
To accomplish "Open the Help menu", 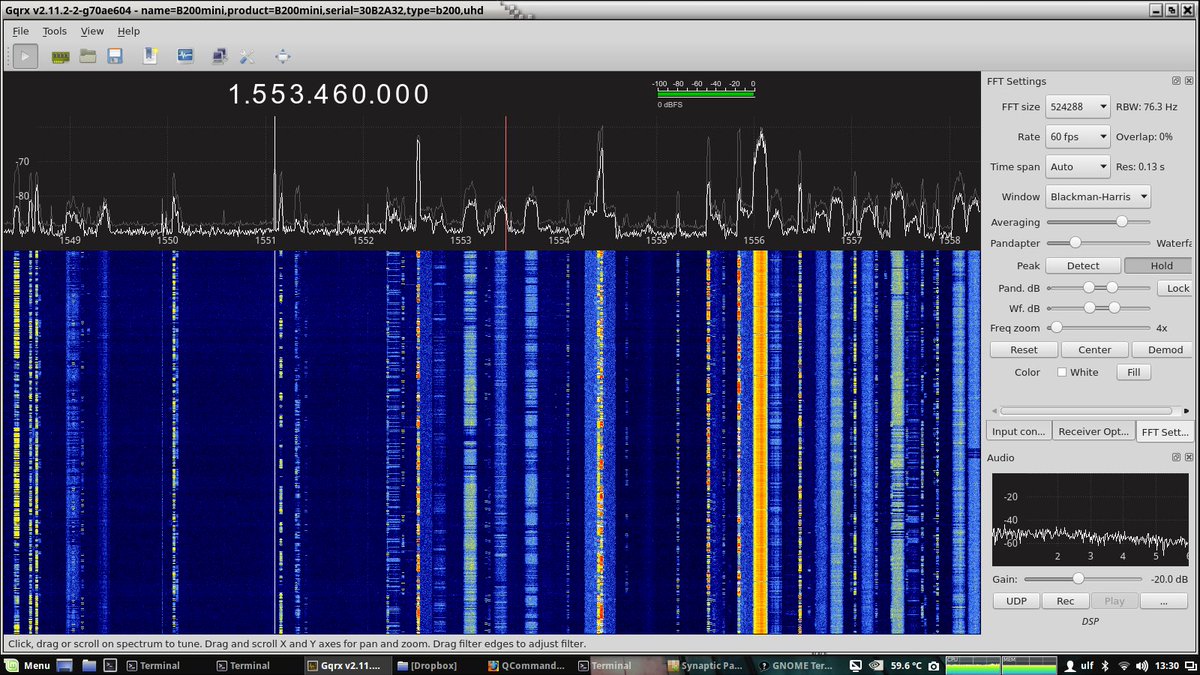I will tap(128, 31).
